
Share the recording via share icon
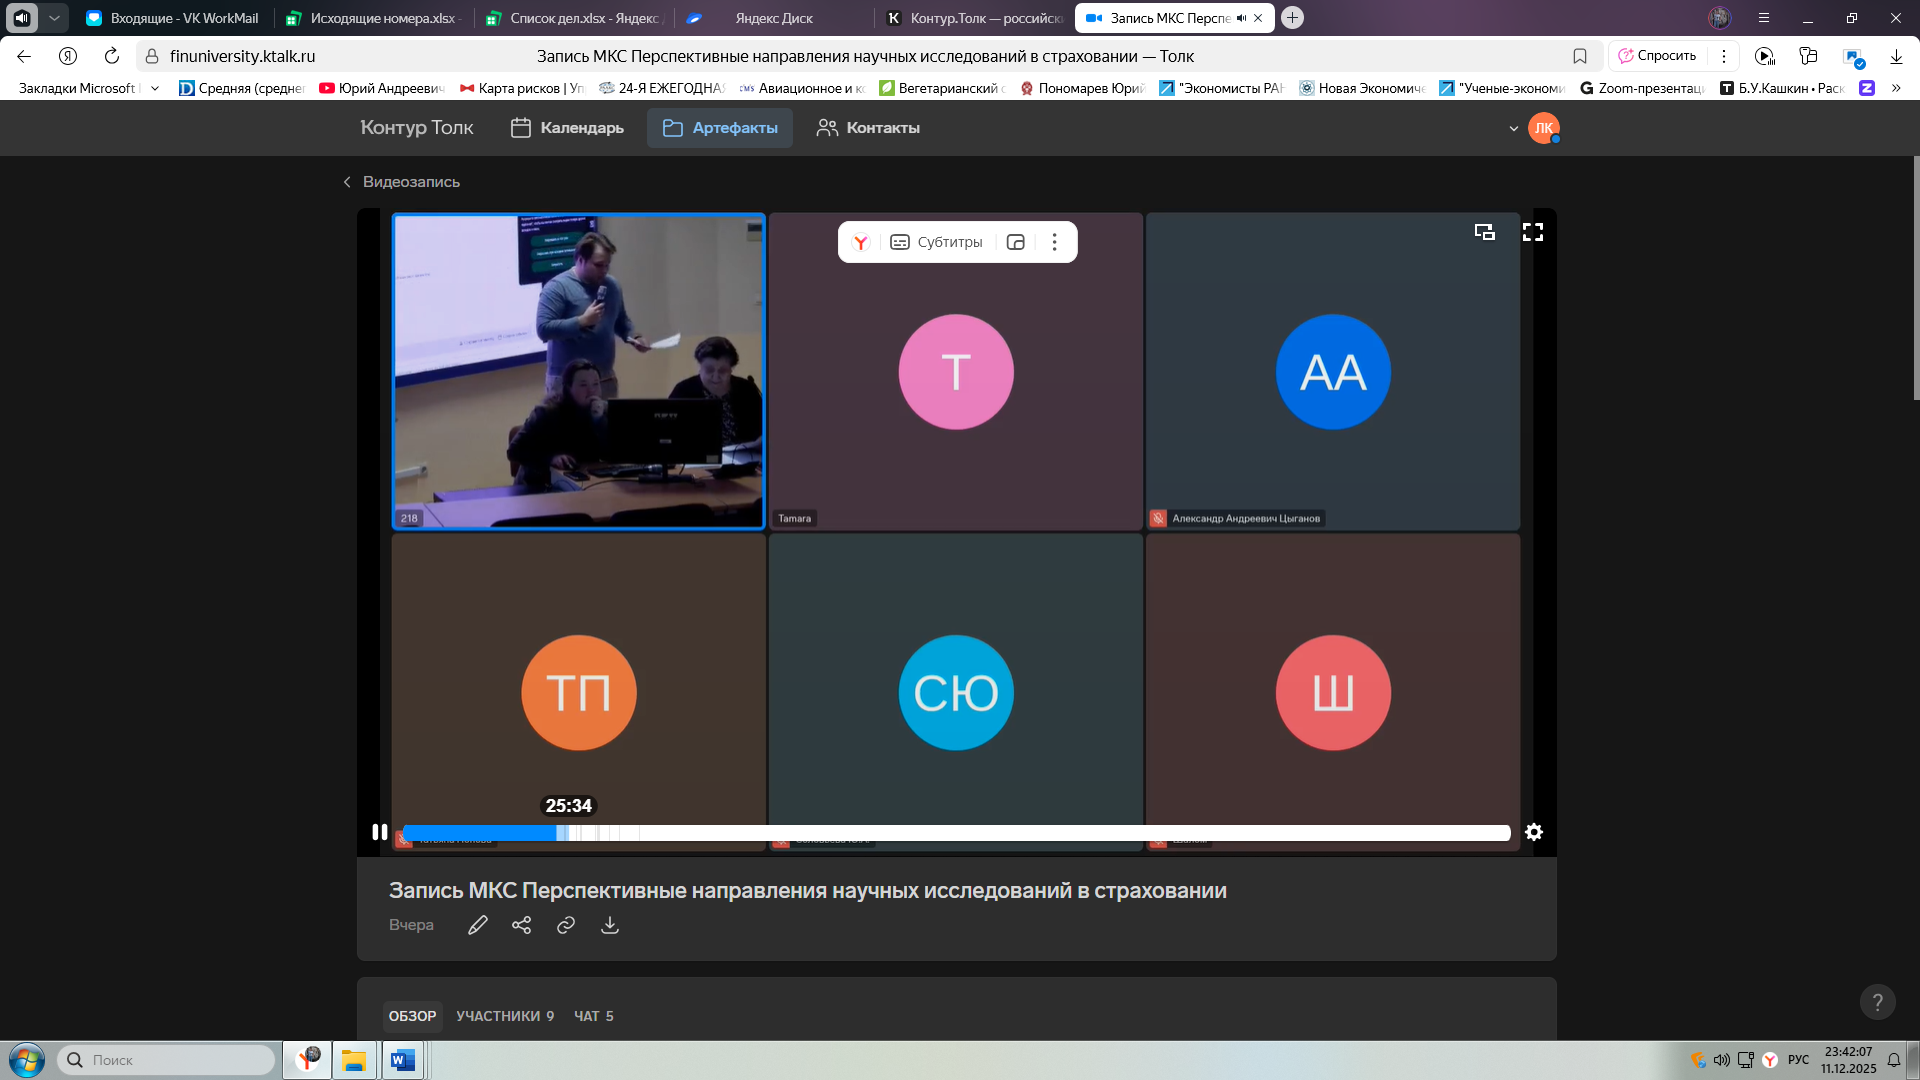coord(521,925)
